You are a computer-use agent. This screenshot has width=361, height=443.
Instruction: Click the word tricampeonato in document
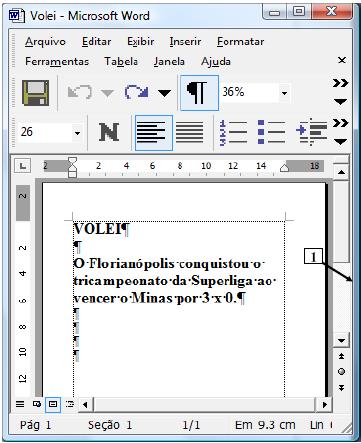click(x=121, y=281)
